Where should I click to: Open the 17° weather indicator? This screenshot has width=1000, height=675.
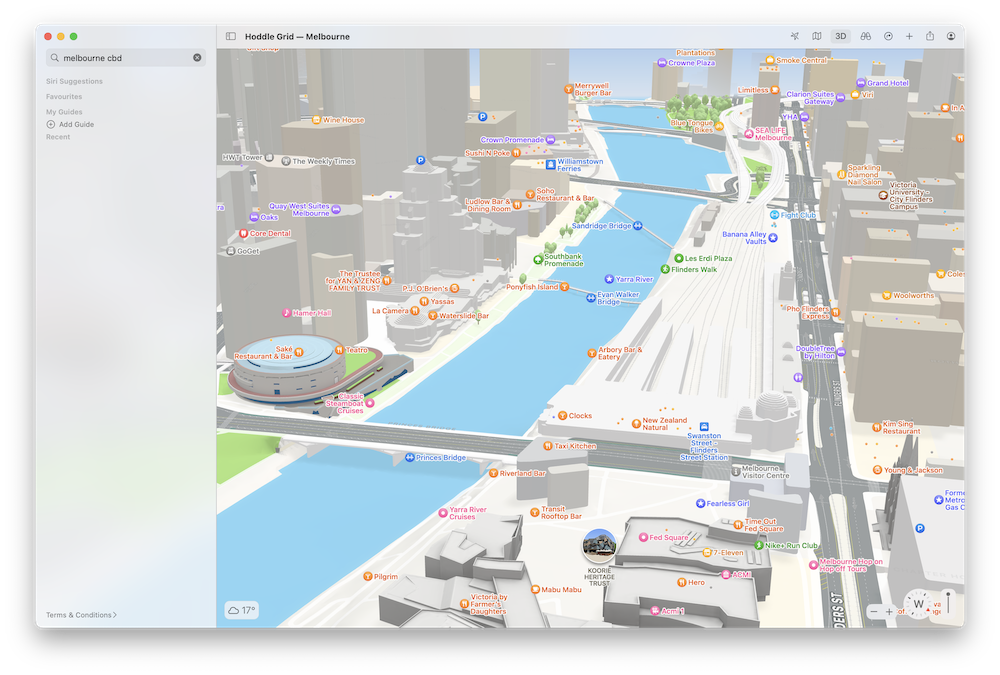click(x=242, y=610)
